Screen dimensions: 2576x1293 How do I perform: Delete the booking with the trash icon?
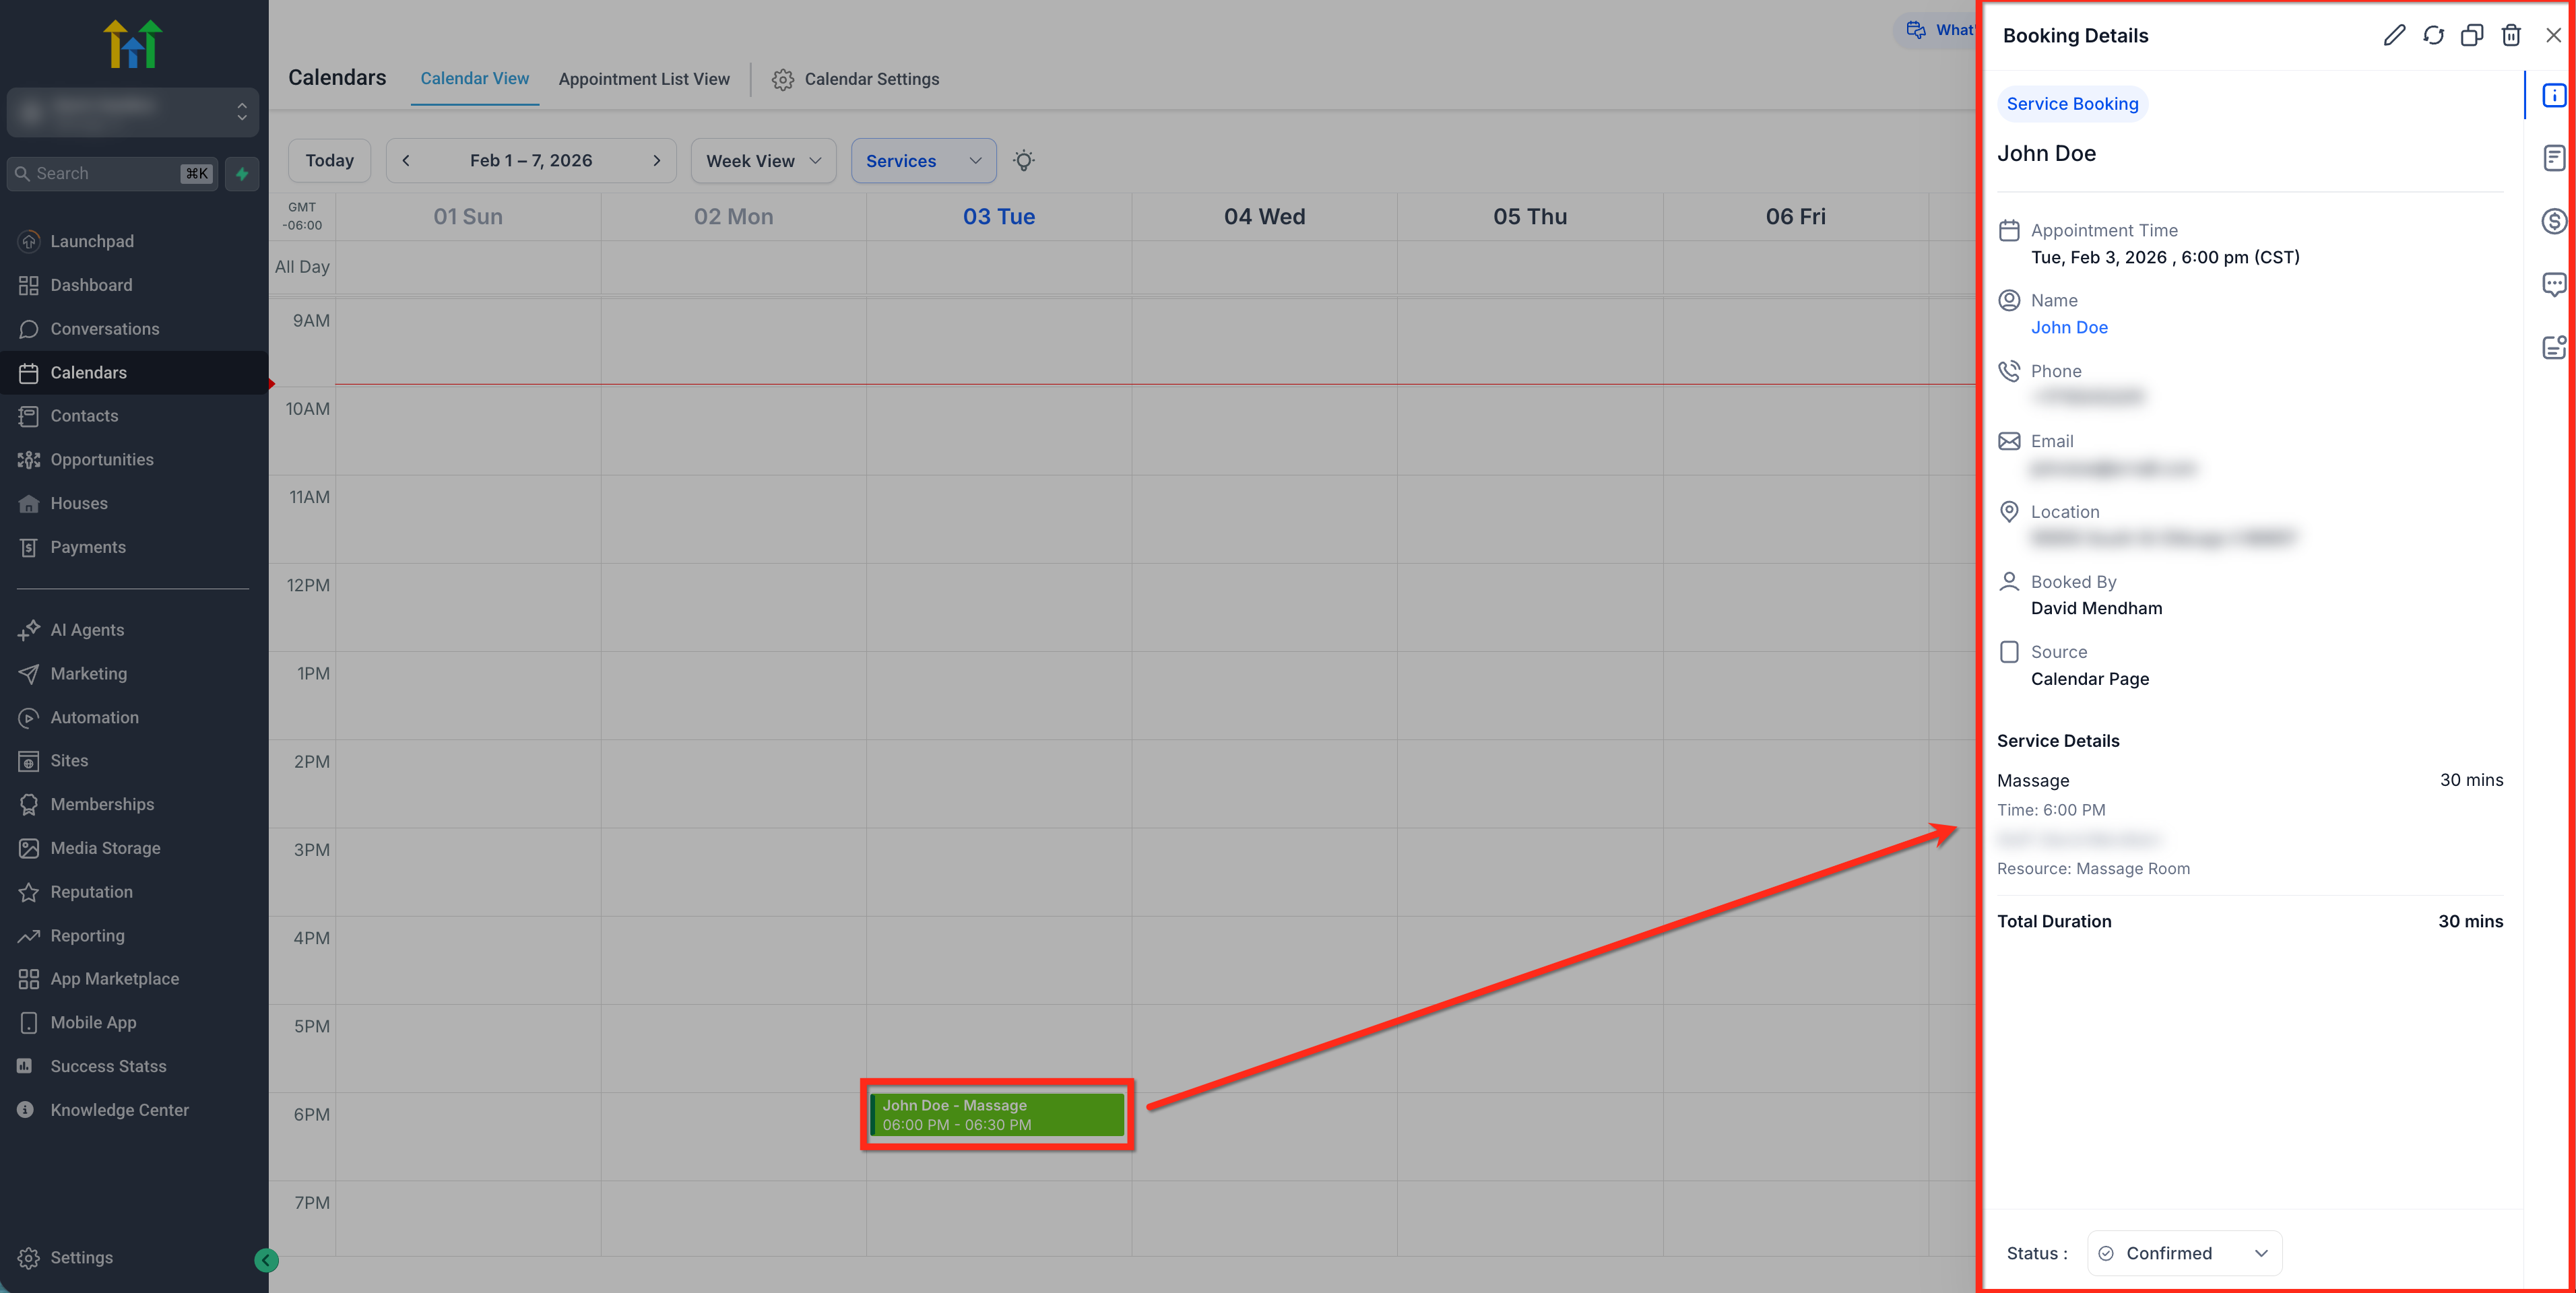(x=2510, y=35)
